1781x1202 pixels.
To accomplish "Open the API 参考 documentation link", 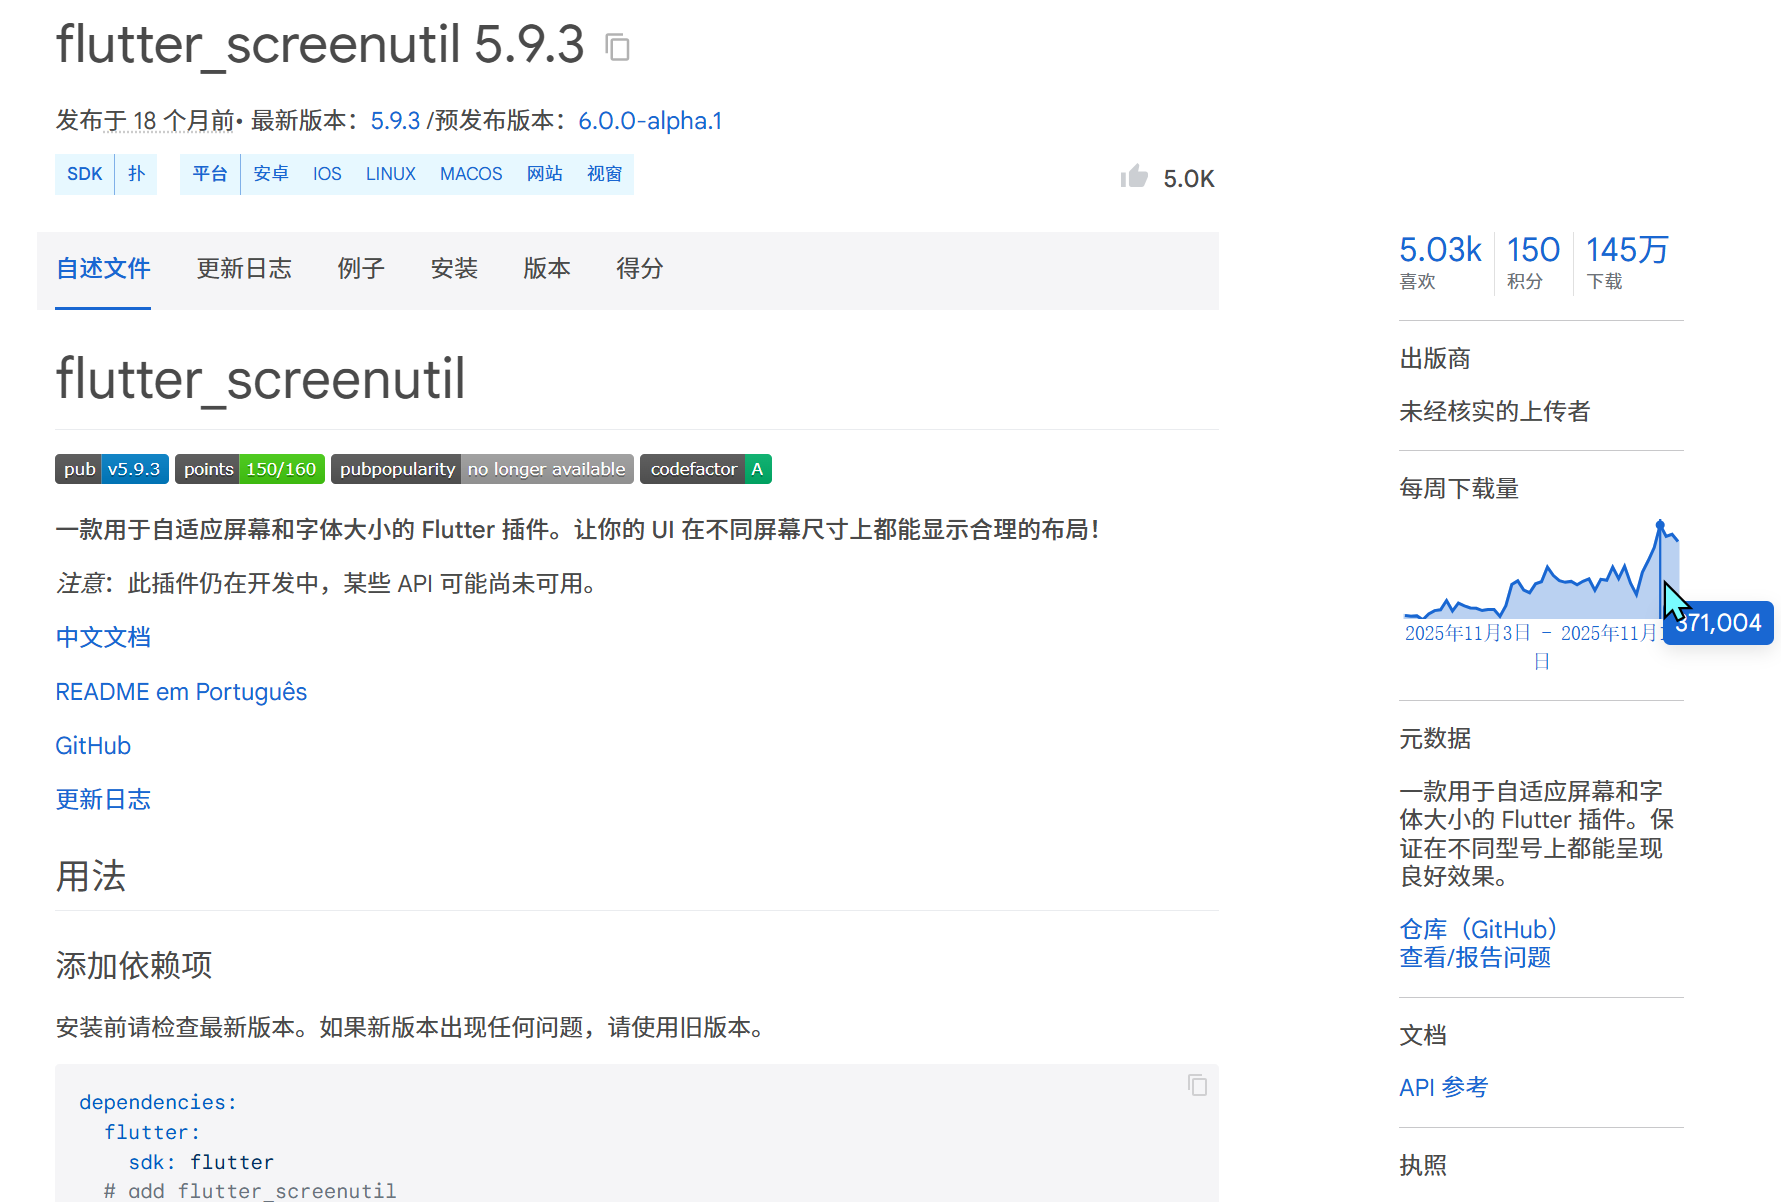I will 1443,1087.
